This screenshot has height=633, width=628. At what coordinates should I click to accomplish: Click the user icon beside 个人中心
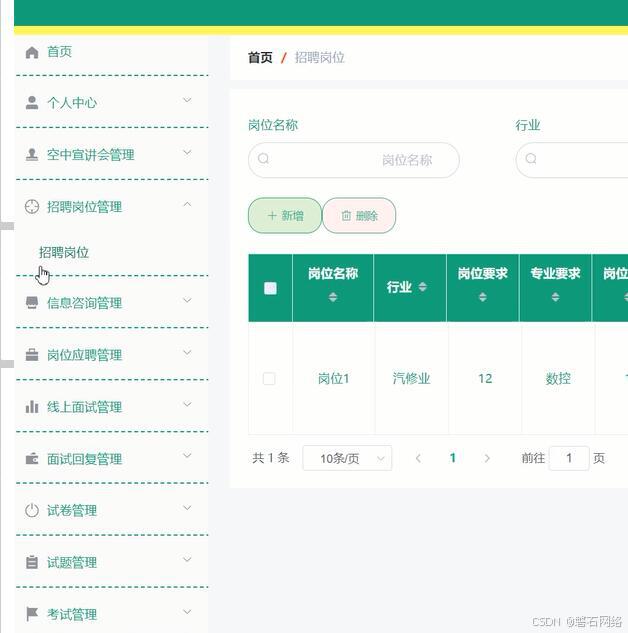point(32,103)
